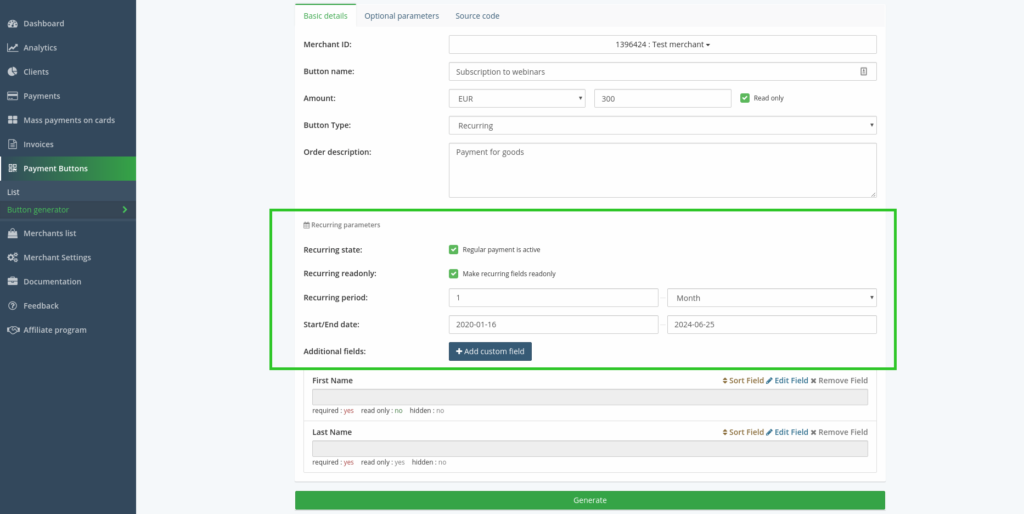Click the Last Name preview input
1024x514 pixels.
(x=590, y=449)
